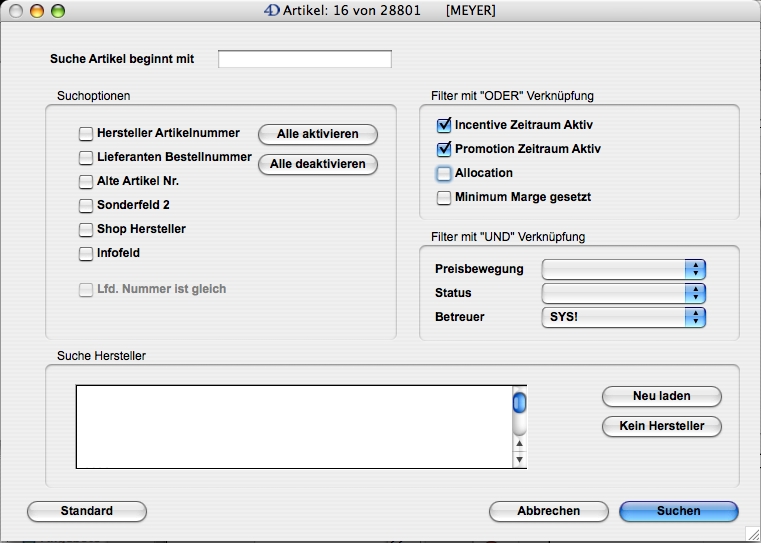
Task: Click the Alle deaktivieren button
Action: [317, 164]
